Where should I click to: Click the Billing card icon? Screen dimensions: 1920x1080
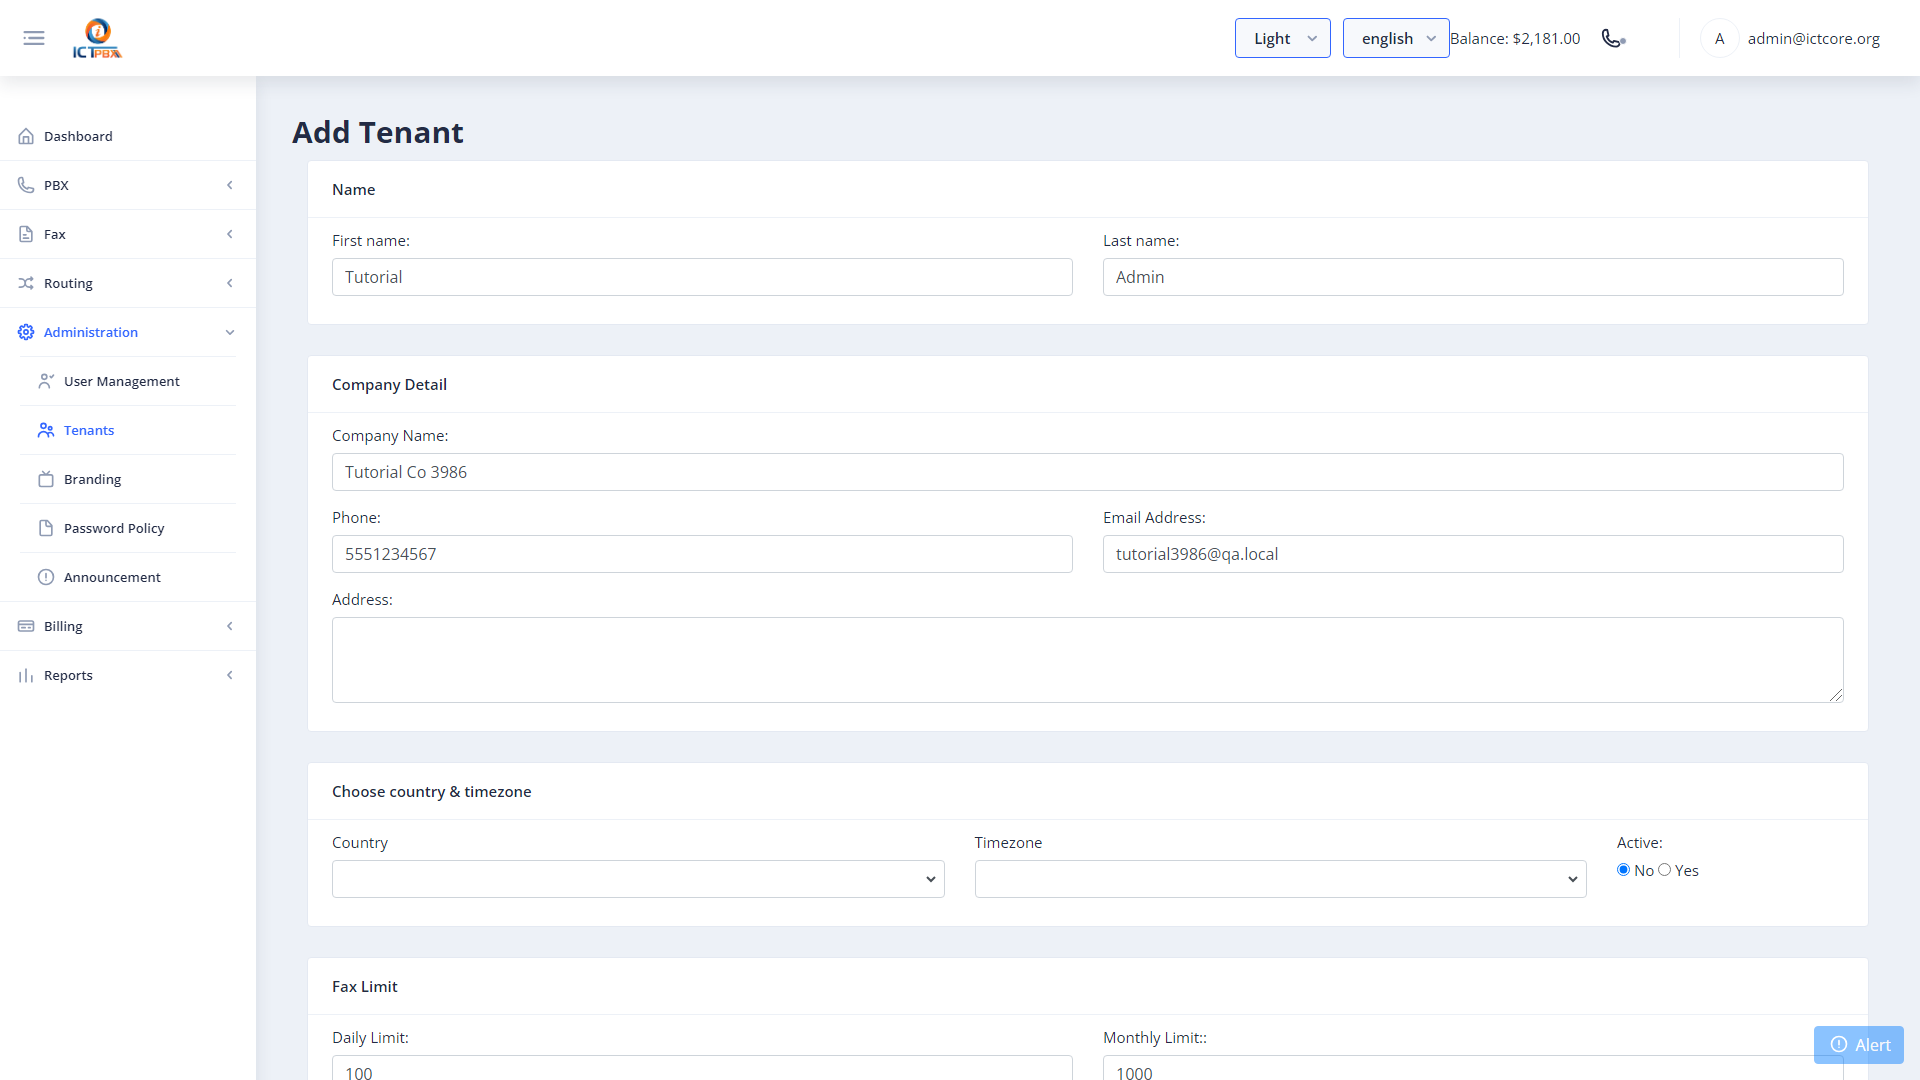26,626
